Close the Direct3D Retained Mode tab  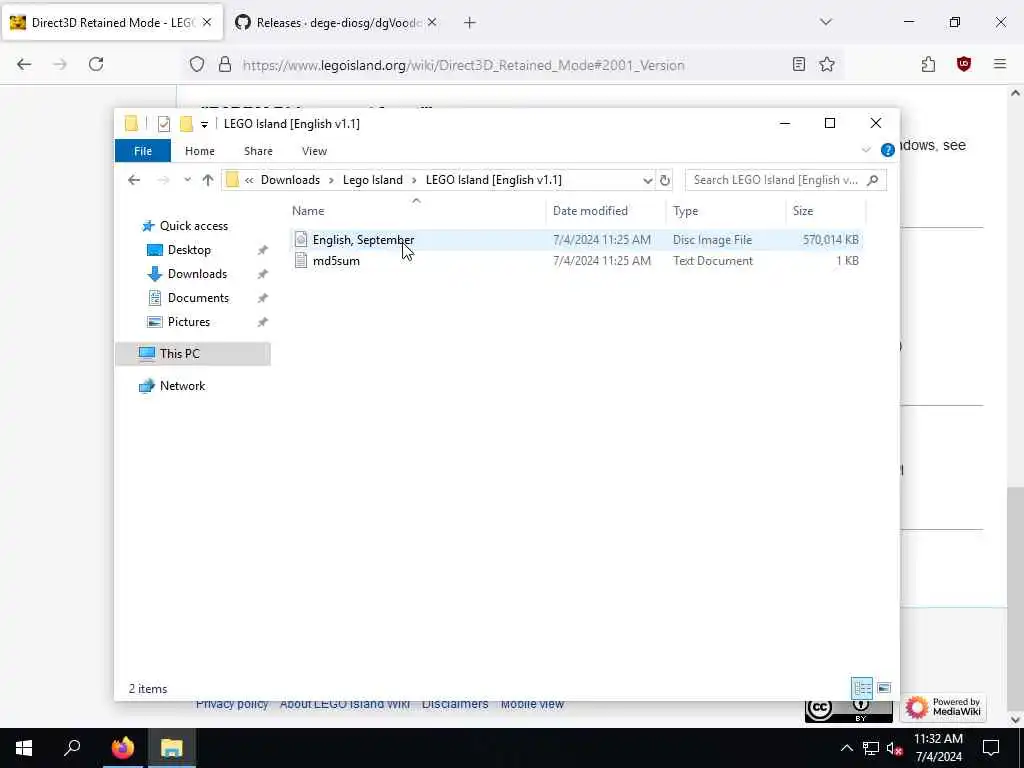(x=207, y=22)
